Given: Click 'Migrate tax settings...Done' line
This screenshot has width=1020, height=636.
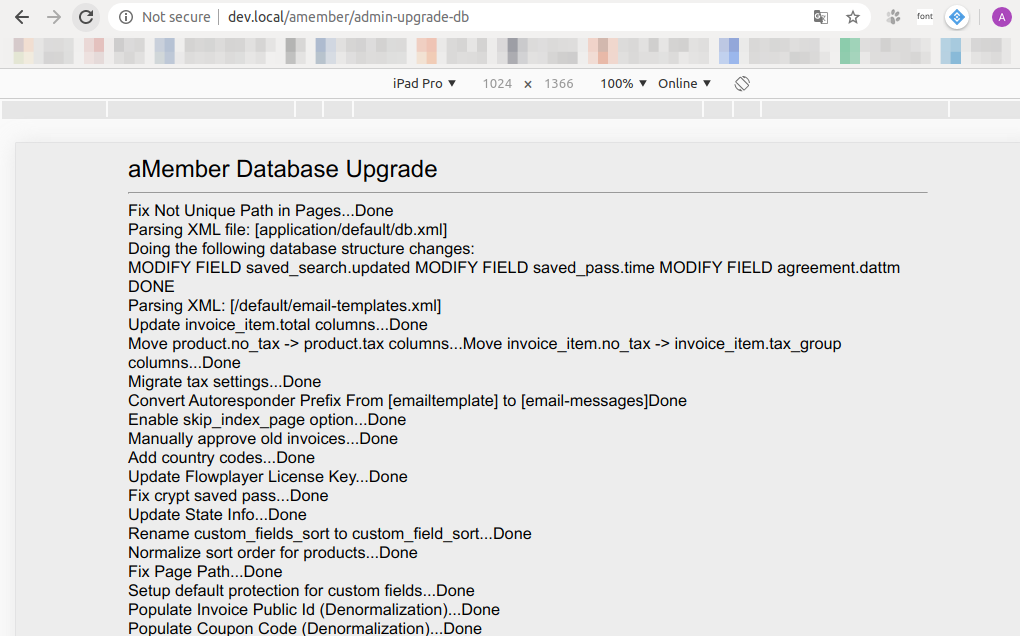Looking at the screenshot, I should click(224, 382).
